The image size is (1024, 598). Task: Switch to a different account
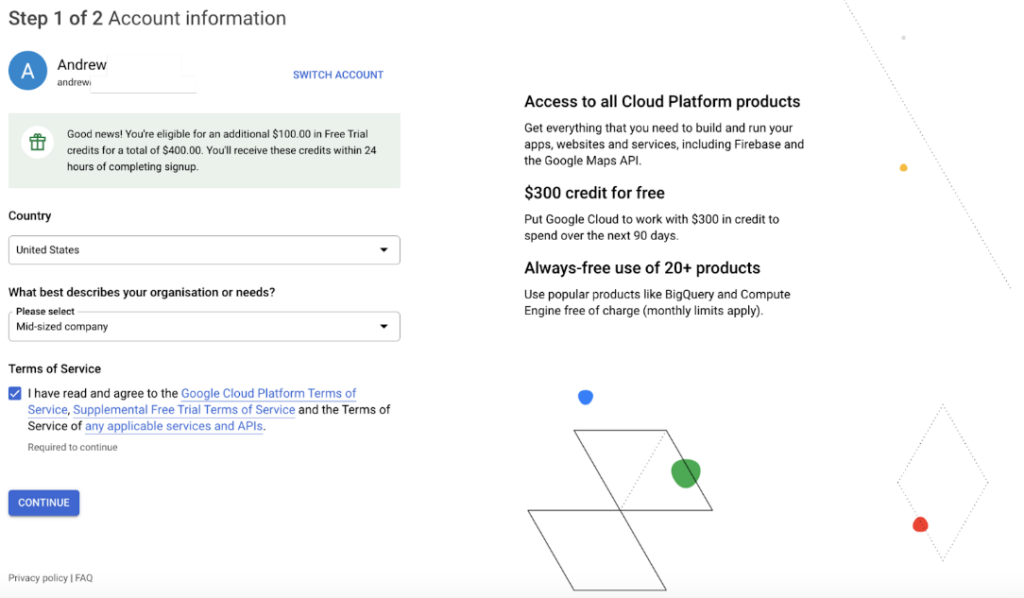point(338,75)
